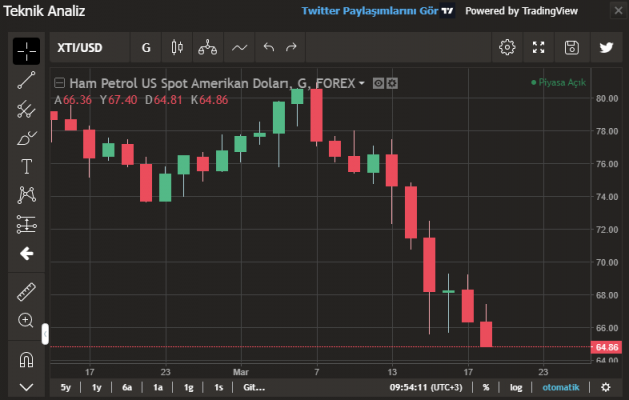Open the Git... go-to-date button
This screenshot has height=400, width=629.
point(254,388)
